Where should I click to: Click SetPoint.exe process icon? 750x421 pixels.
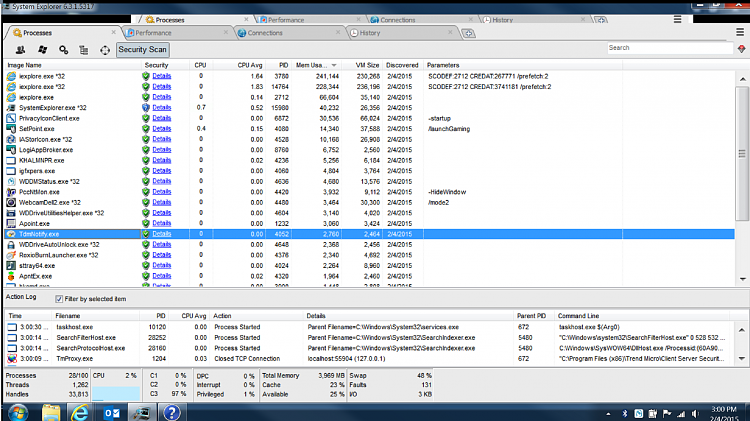coord(11,129)
